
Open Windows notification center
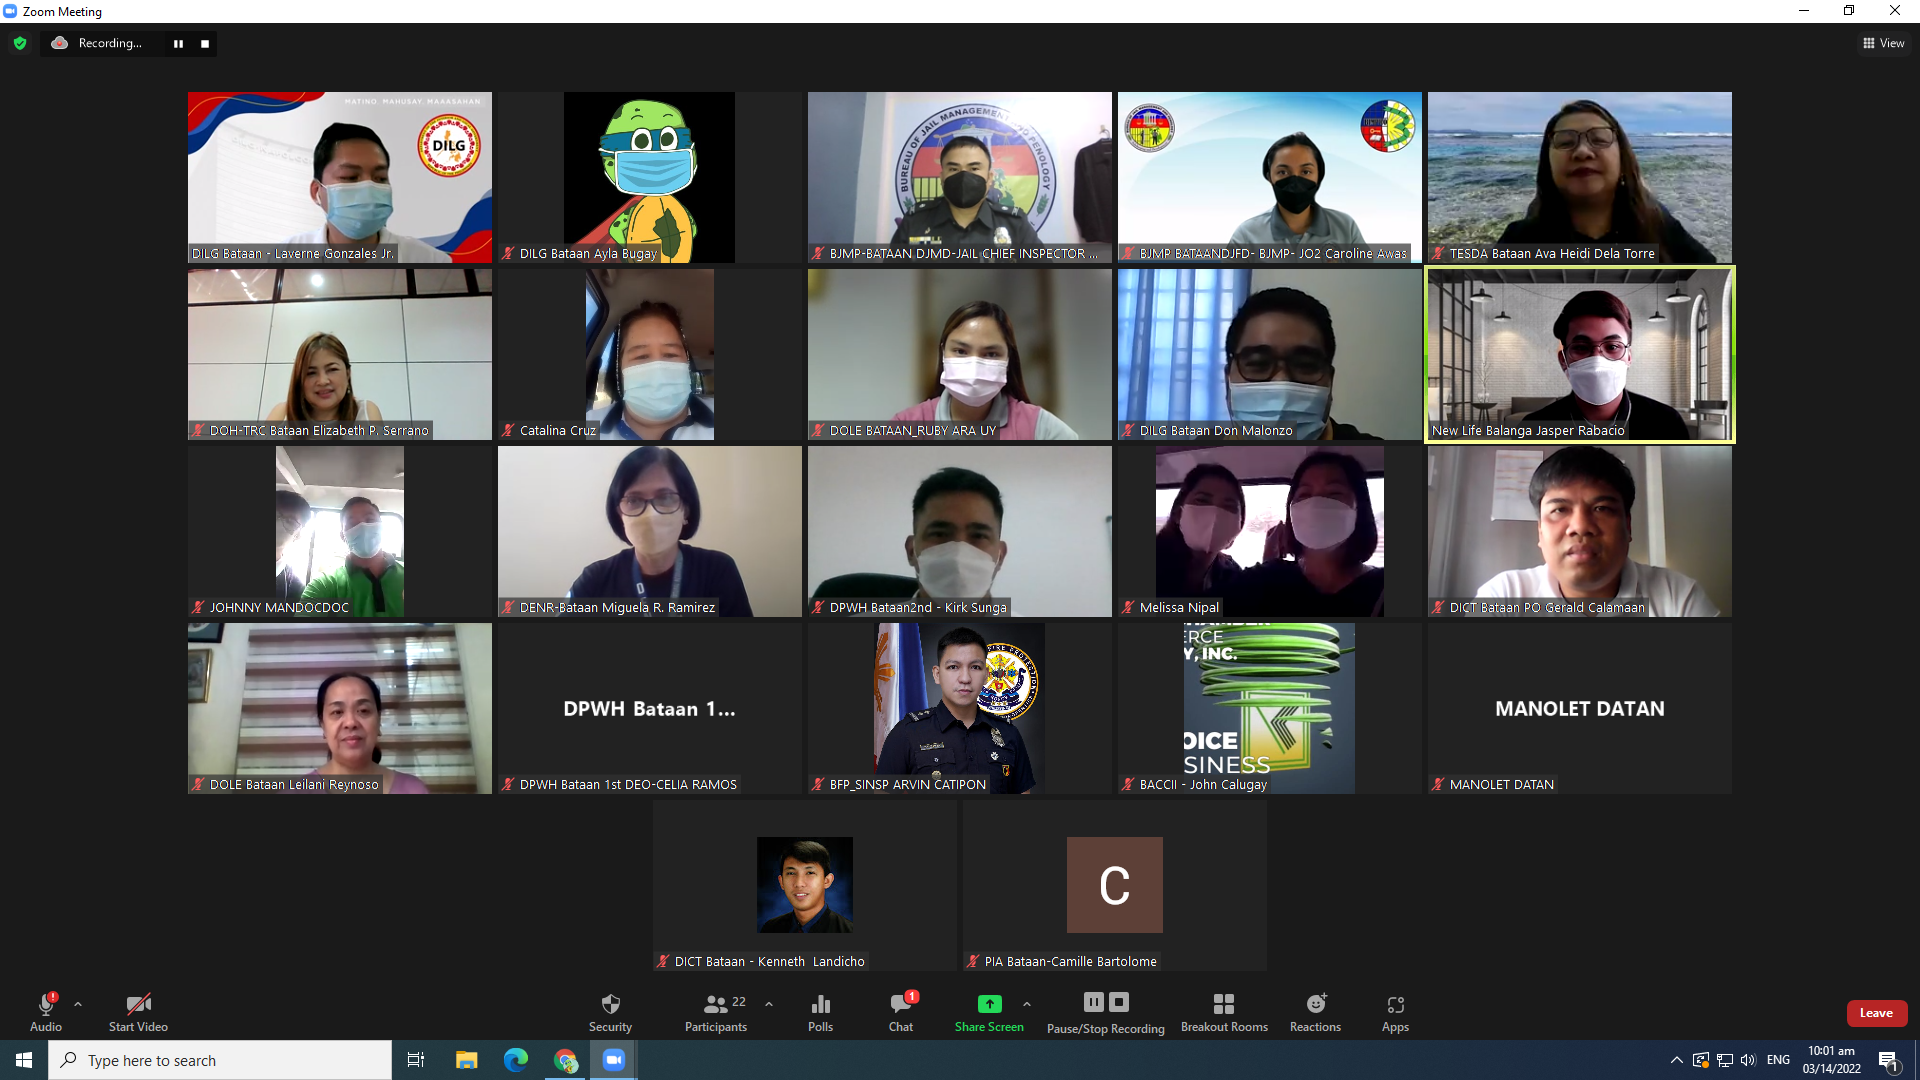tap(1888, 1060)
